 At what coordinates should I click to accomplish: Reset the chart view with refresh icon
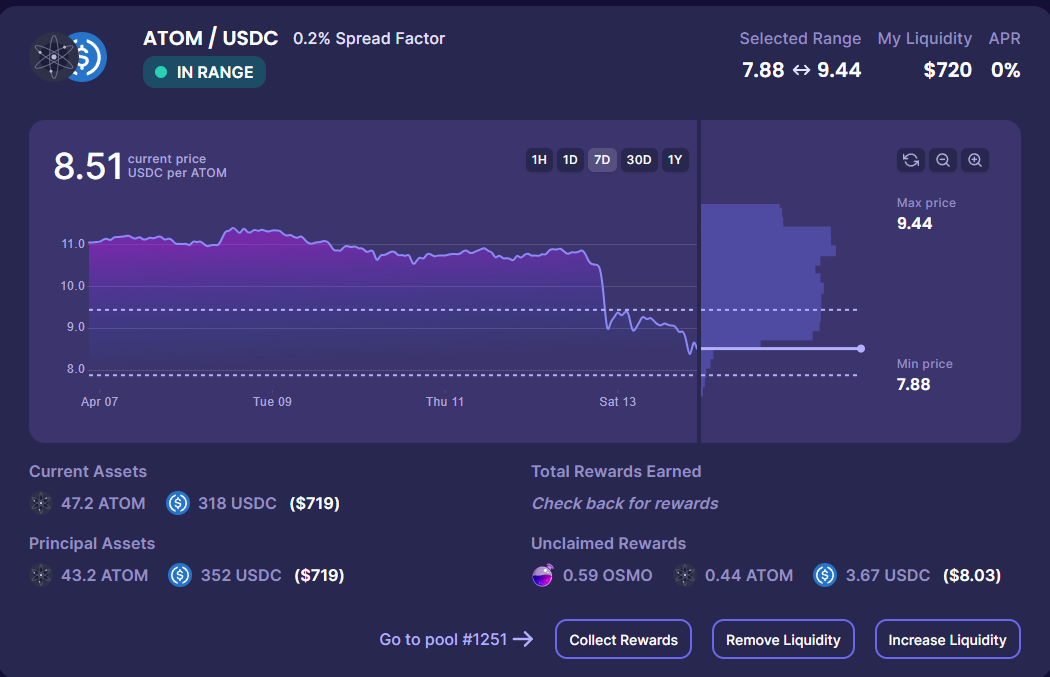[911, 160]
